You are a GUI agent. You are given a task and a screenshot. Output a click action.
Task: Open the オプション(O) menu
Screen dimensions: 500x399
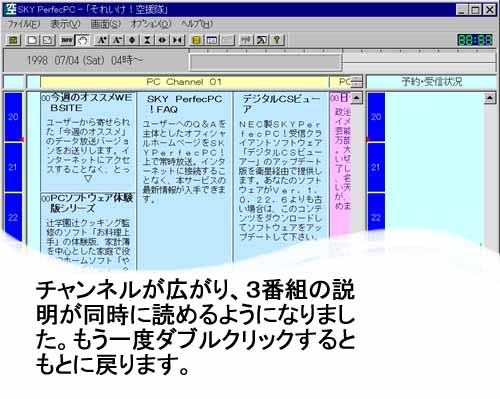point(151,24)
